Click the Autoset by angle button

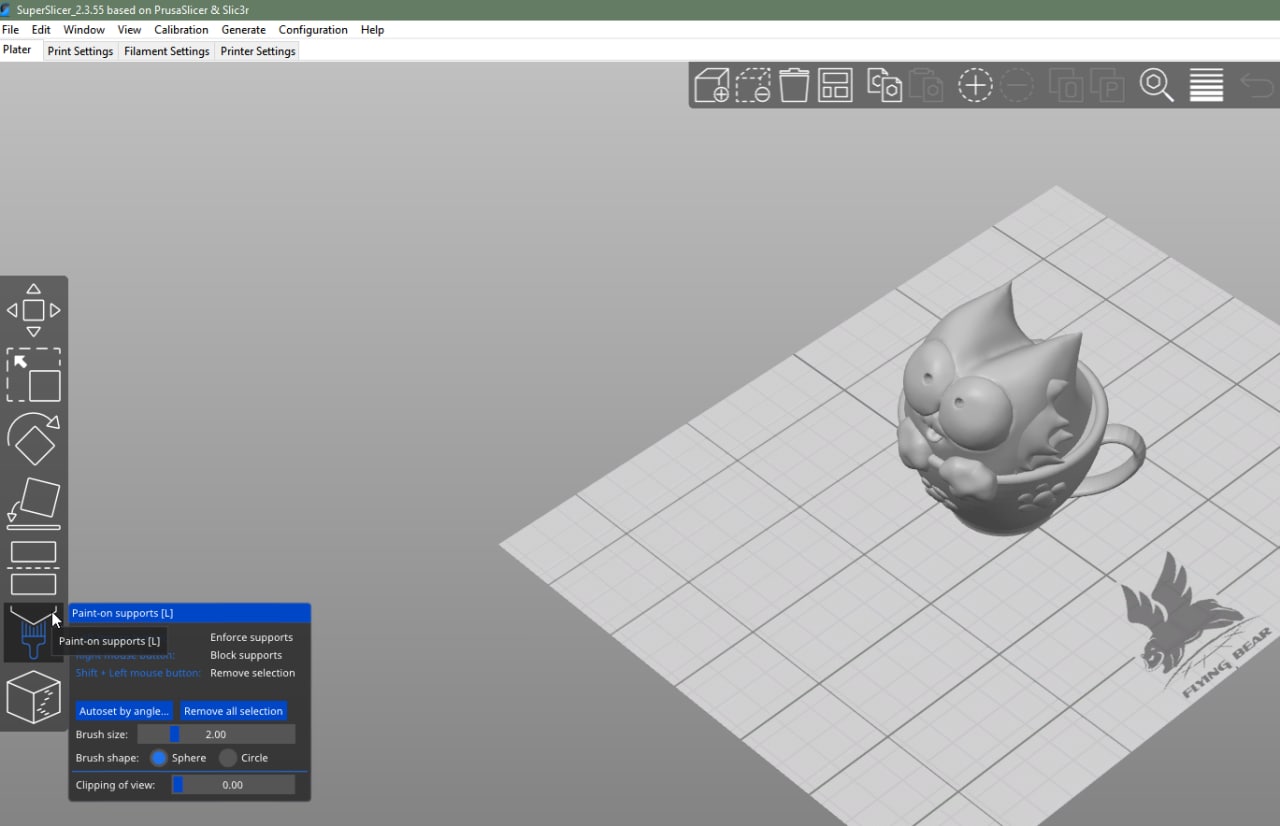(x=124, y=711)
